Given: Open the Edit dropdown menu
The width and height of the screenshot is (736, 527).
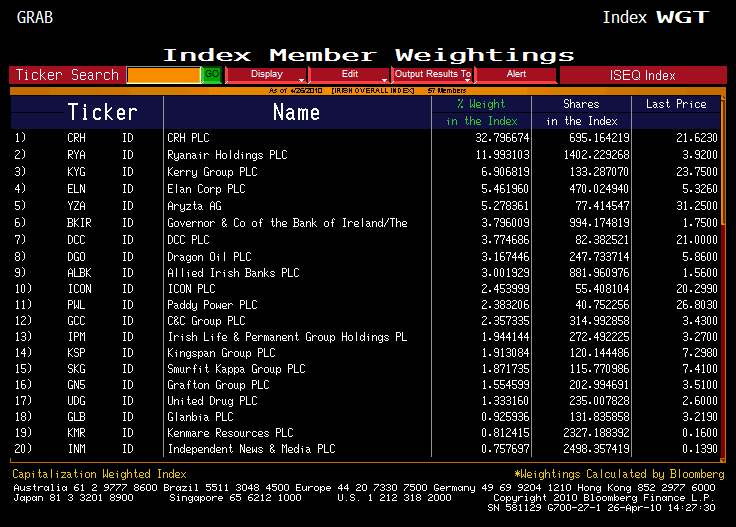Looking at the screenshot, I should pos(350,75).
